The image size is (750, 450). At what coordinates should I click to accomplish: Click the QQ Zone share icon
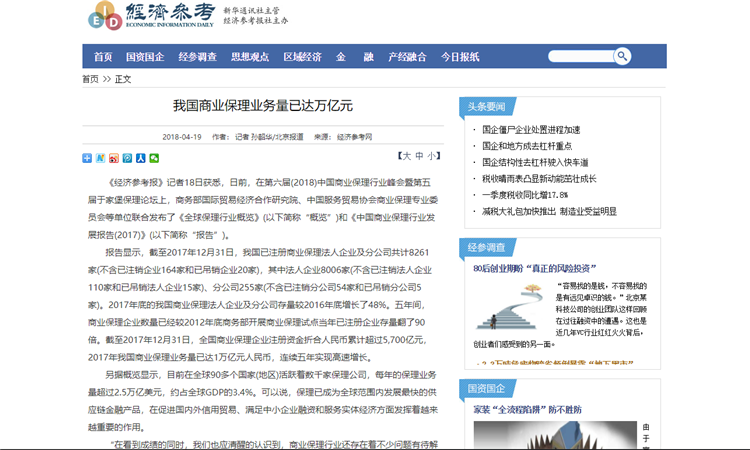[100, 158]
